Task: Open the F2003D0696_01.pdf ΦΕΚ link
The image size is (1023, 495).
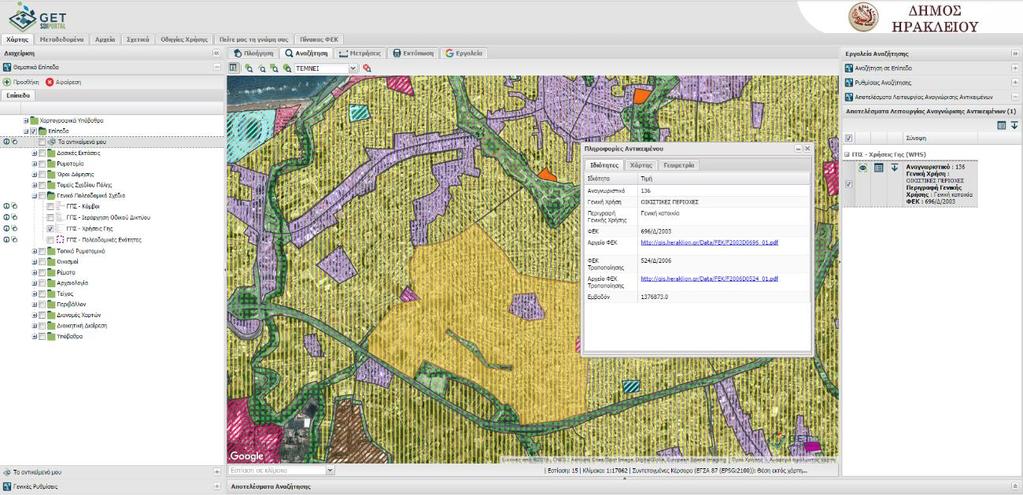Action: click(710, 242)
